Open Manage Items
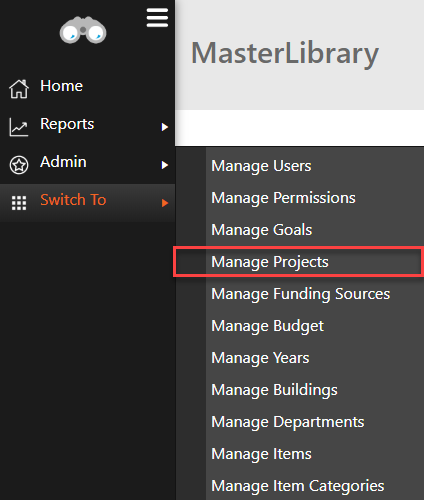 coord(261,454)
